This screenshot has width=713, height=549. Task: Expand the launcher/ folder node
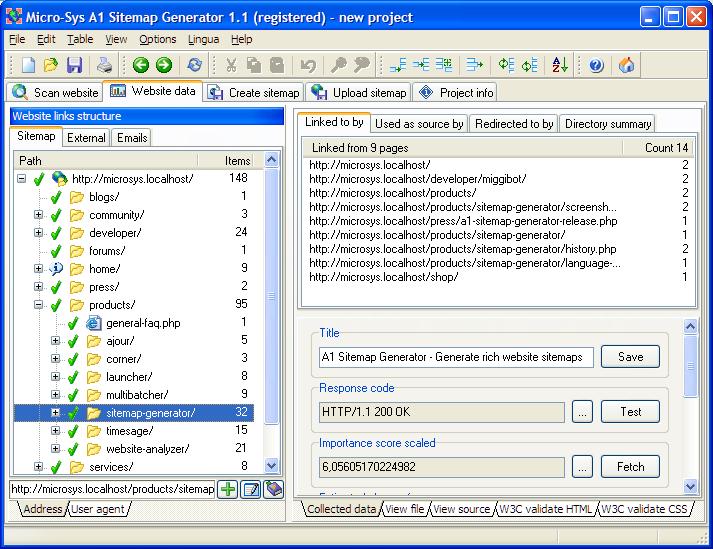[x=55, y=376]
